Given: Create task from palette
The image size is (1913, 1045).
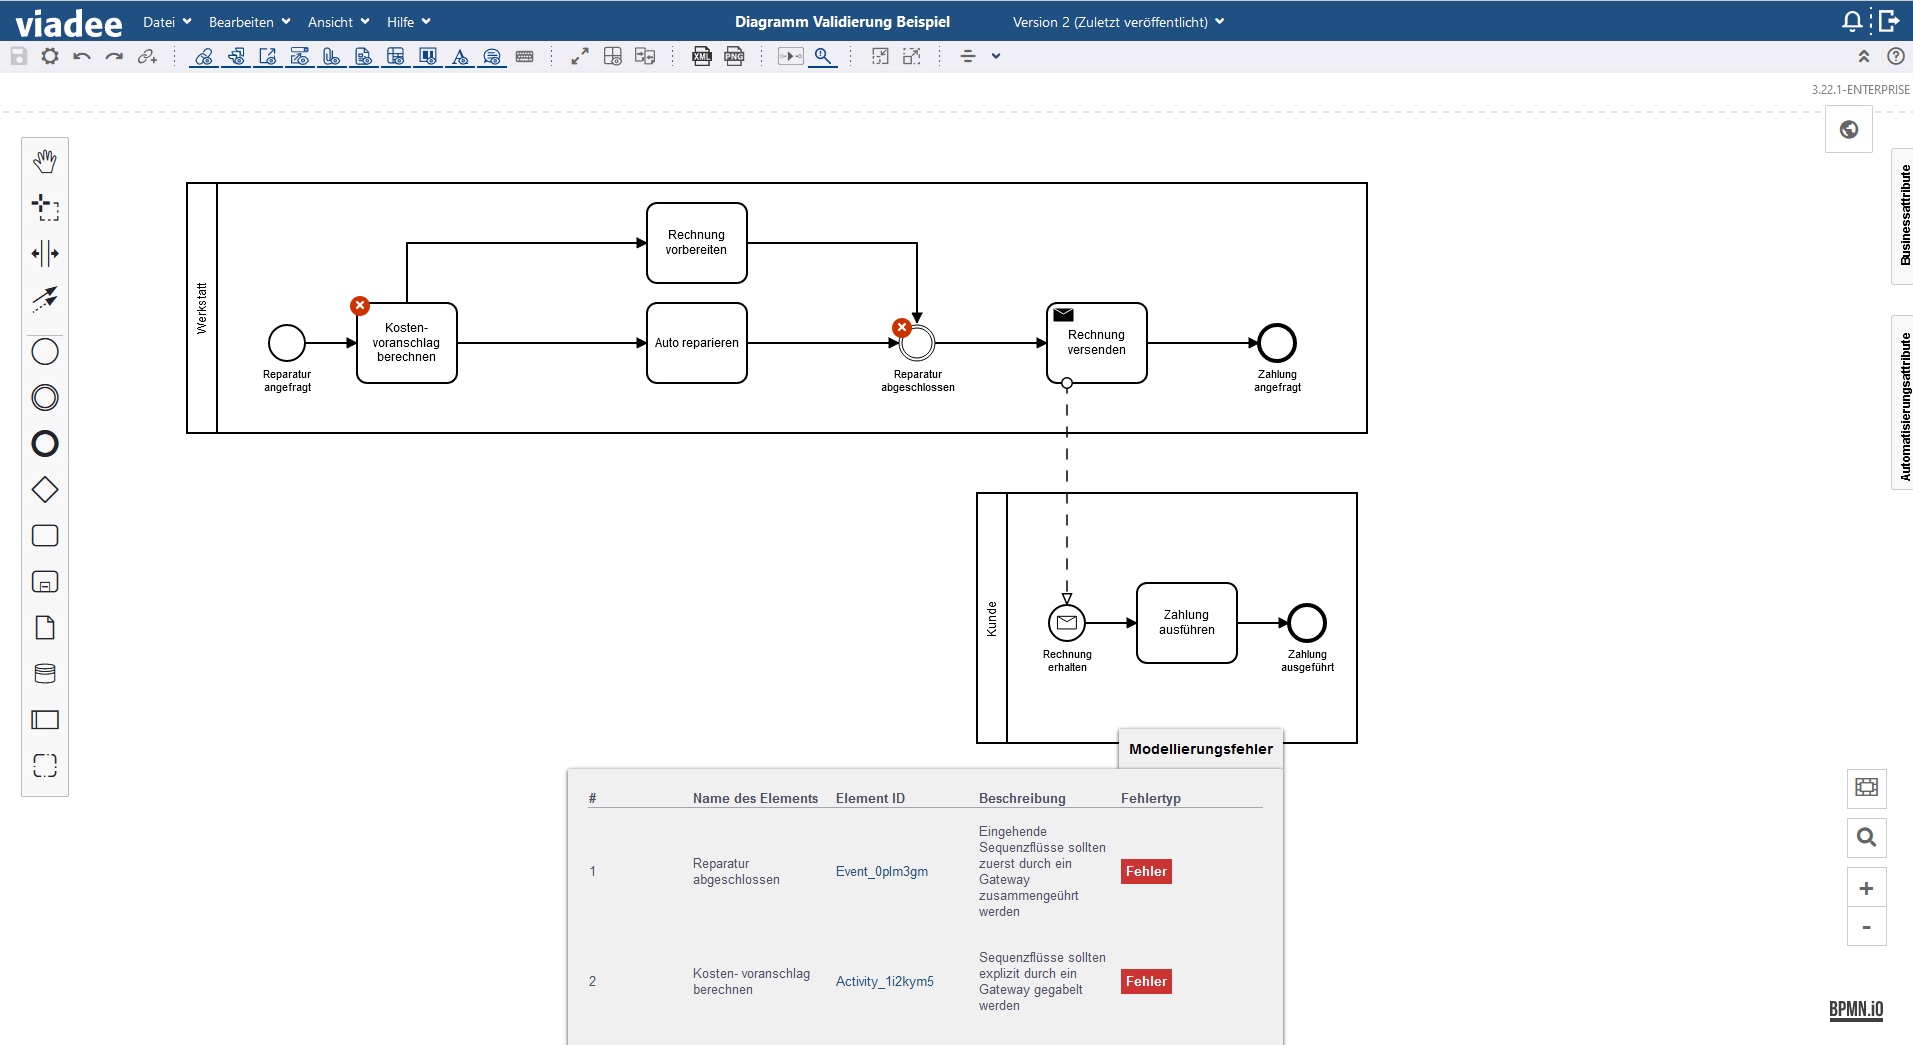Looking at the screenshot, I should point(45,536).
